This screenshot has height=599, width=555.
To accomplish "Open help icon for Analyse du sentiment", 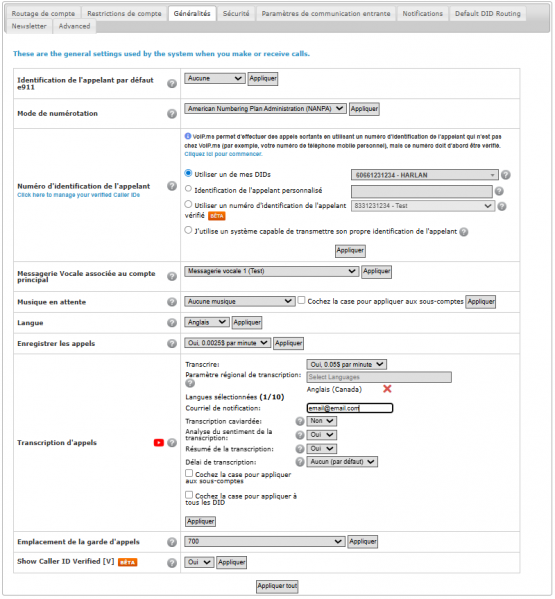I will tap(300, 435).
